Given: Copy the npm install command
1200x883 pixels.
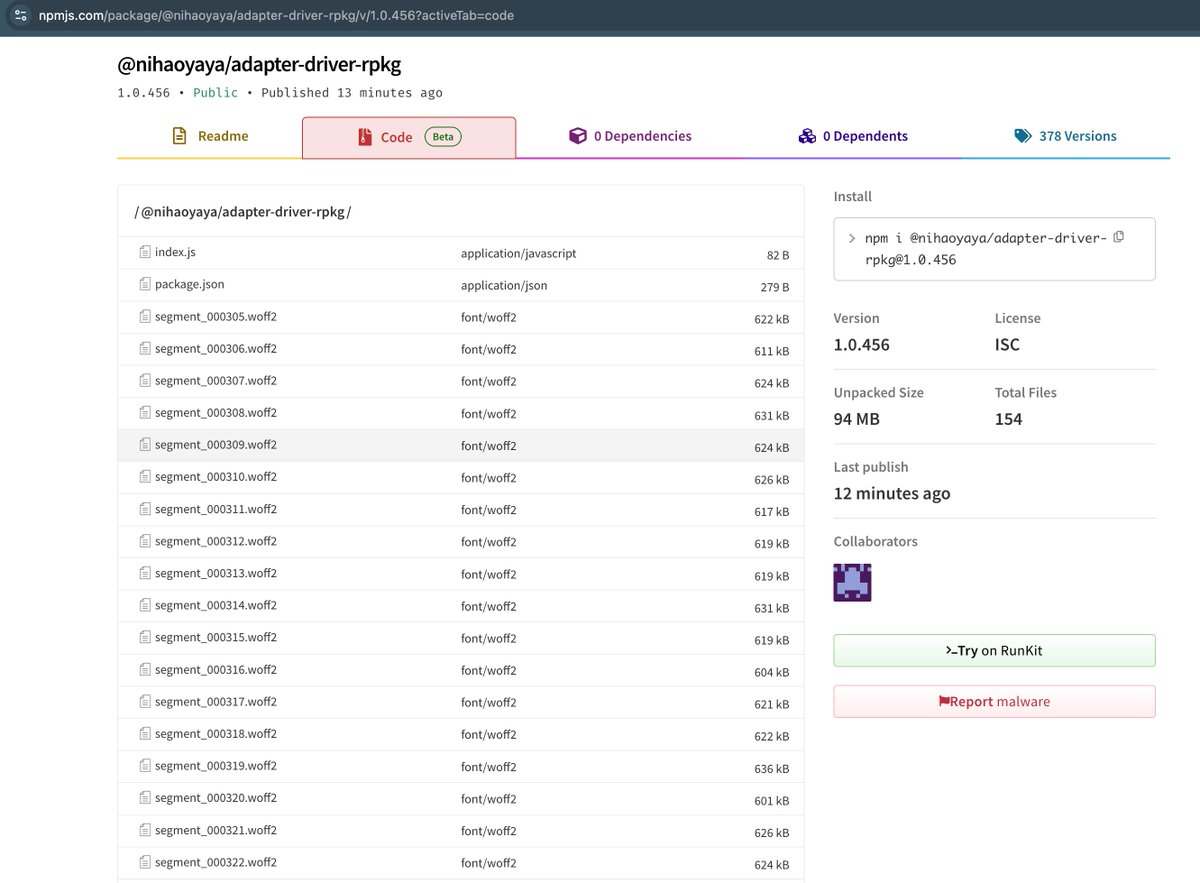Looking at the screenshot, I should [x=1119, y=237].
